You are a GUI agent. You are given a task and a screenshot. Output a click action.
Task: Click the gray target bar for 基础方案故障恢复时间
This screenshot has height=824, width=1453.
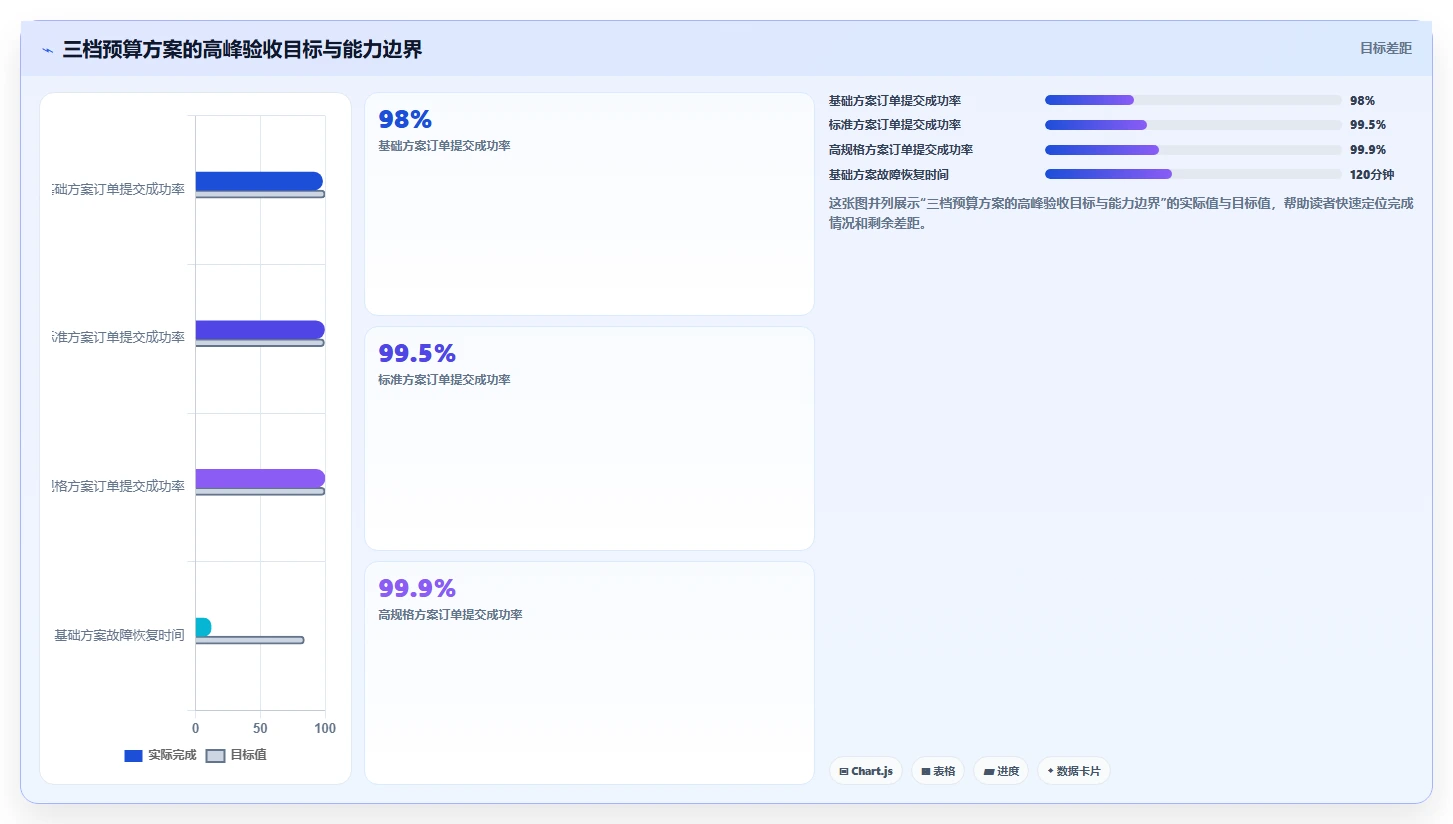pyautogui.click(x=249, y=640)
